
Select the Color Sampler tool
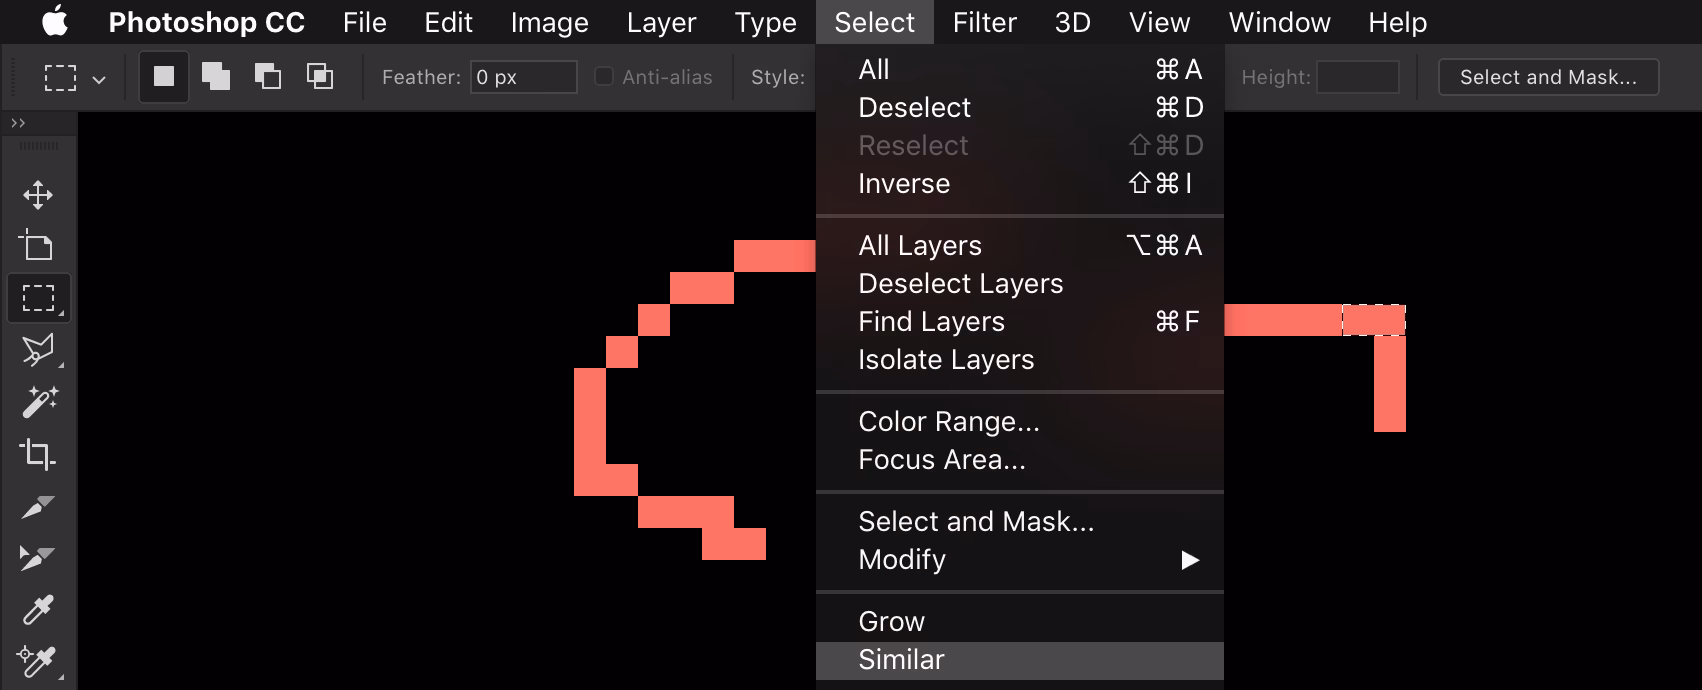click(x=38, y=660)
